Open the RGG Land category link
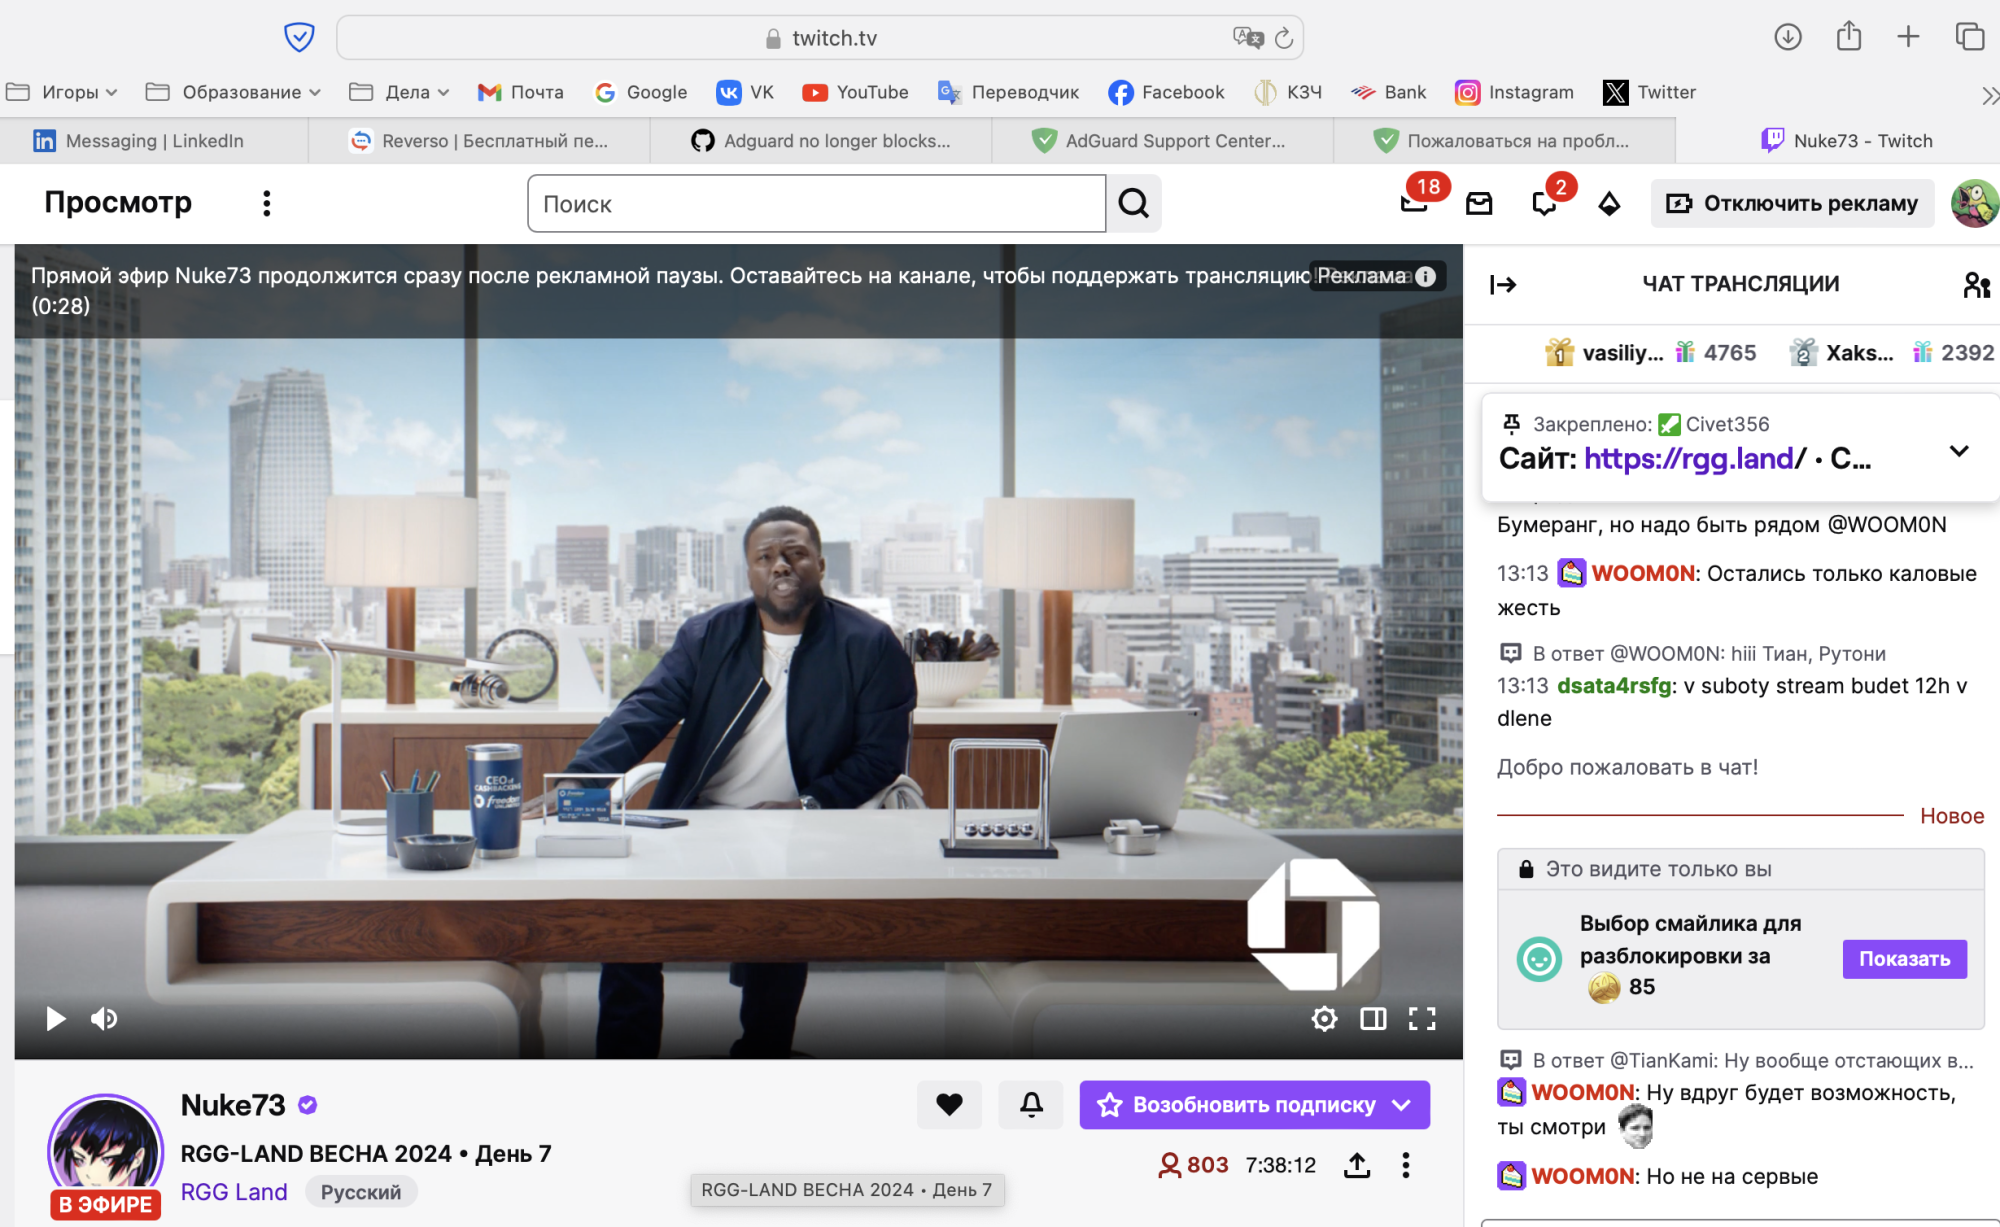2000x1227 pixels. tap(233, 1191)
